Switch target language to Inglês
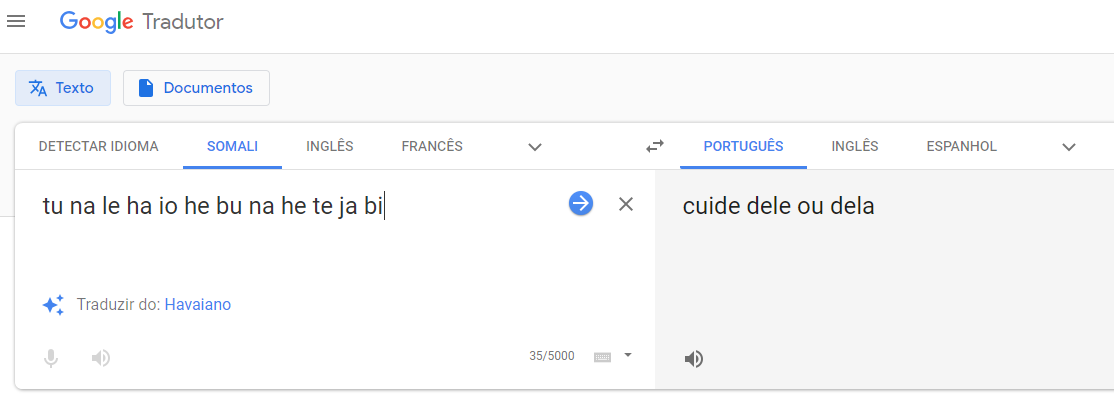This screenshot has height=420, width=1114. [855, 146]
